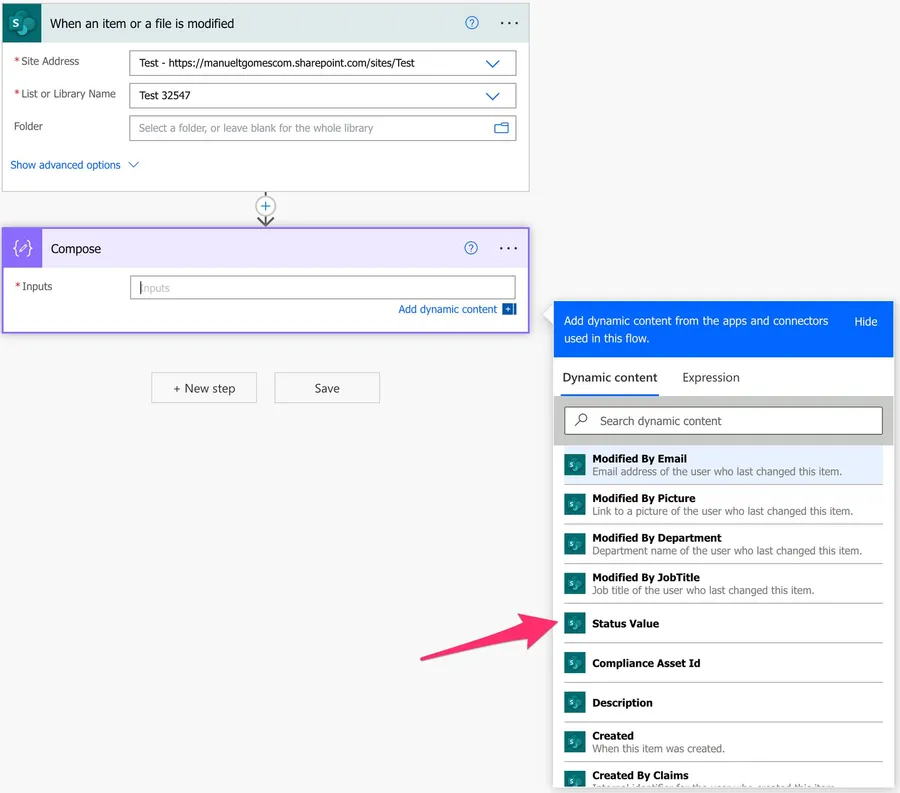Image resolution: width=900 pixels, height=793 pixels.
Task: Select the Dynamic content tab
Action: tap(610, 378)
